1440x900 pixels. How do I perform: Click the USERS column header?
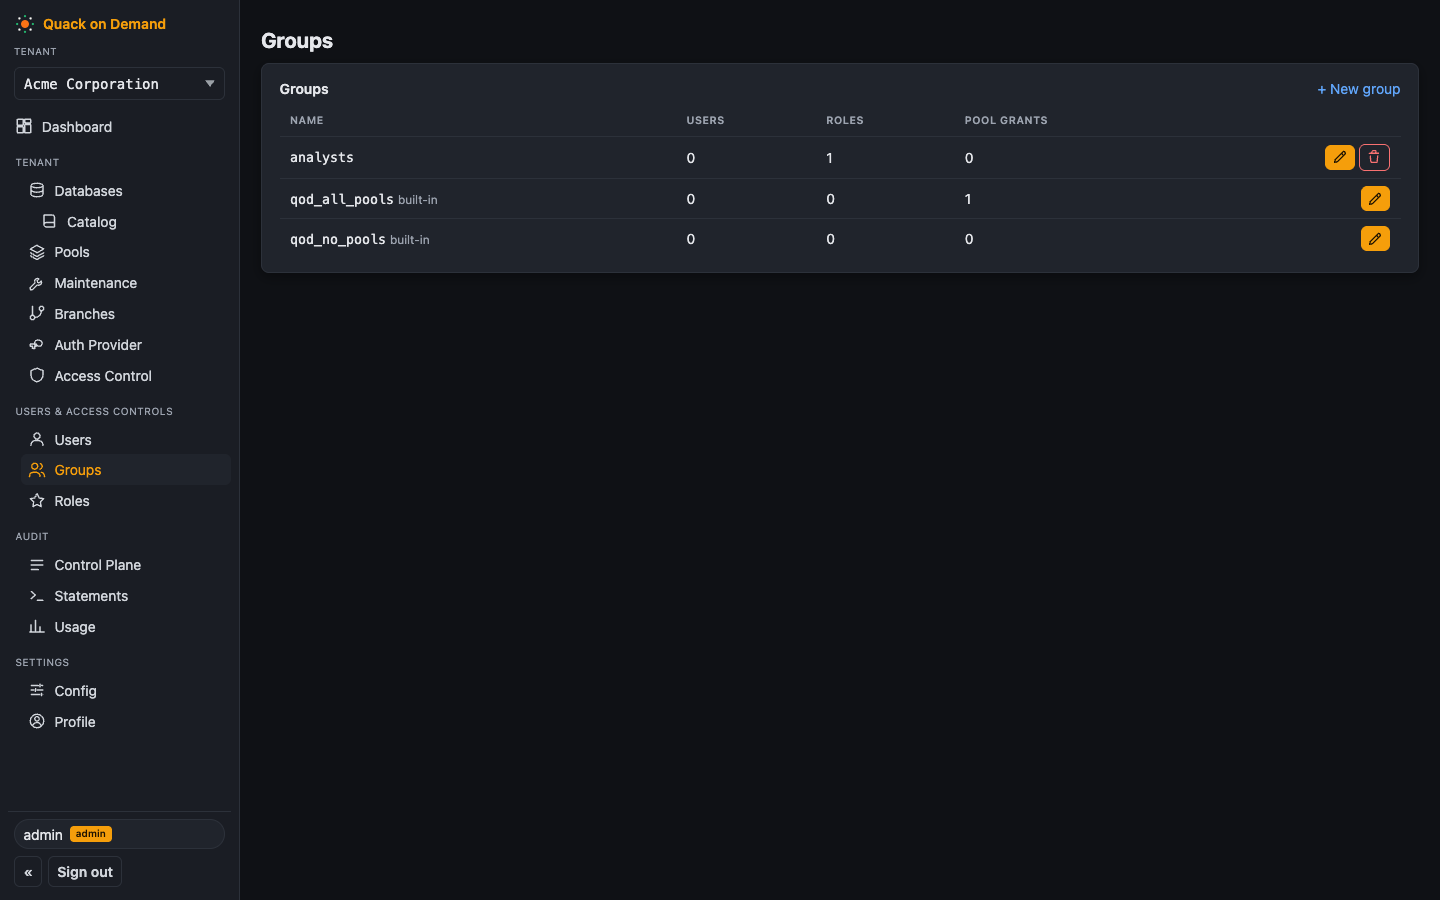point(705,120)
